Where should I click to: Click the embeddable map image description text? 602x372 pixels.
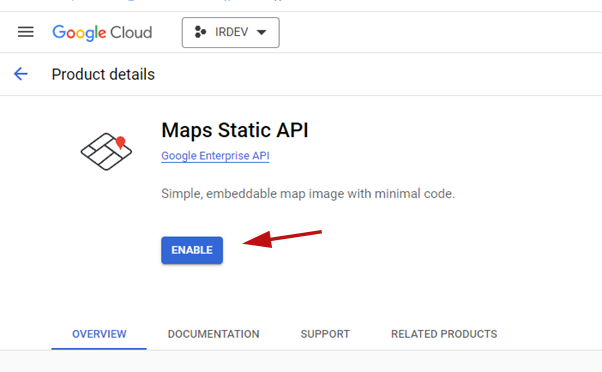(x=308, y=193)
